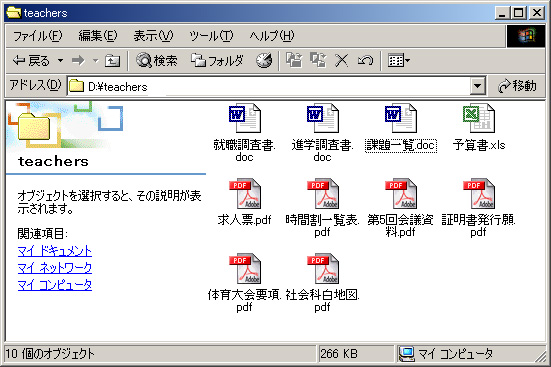551x367 pixels.
Task: Click the 10 個のオブジェクト status text
Action: (x=50, y=354)
